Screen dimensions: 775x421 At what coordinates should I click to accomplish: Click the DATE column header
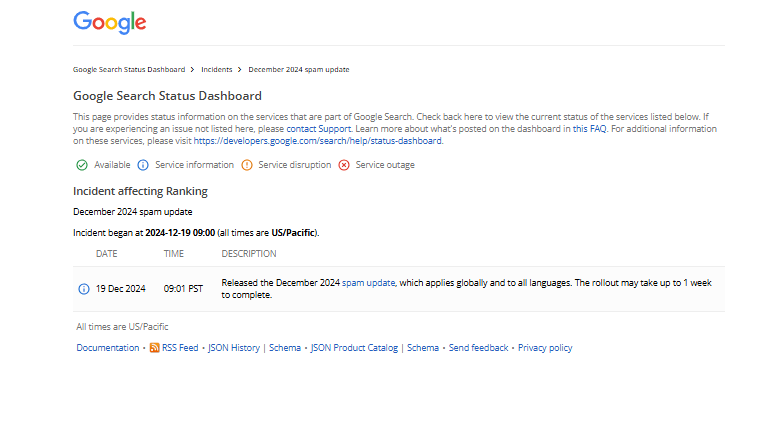[x=107, y=254]
